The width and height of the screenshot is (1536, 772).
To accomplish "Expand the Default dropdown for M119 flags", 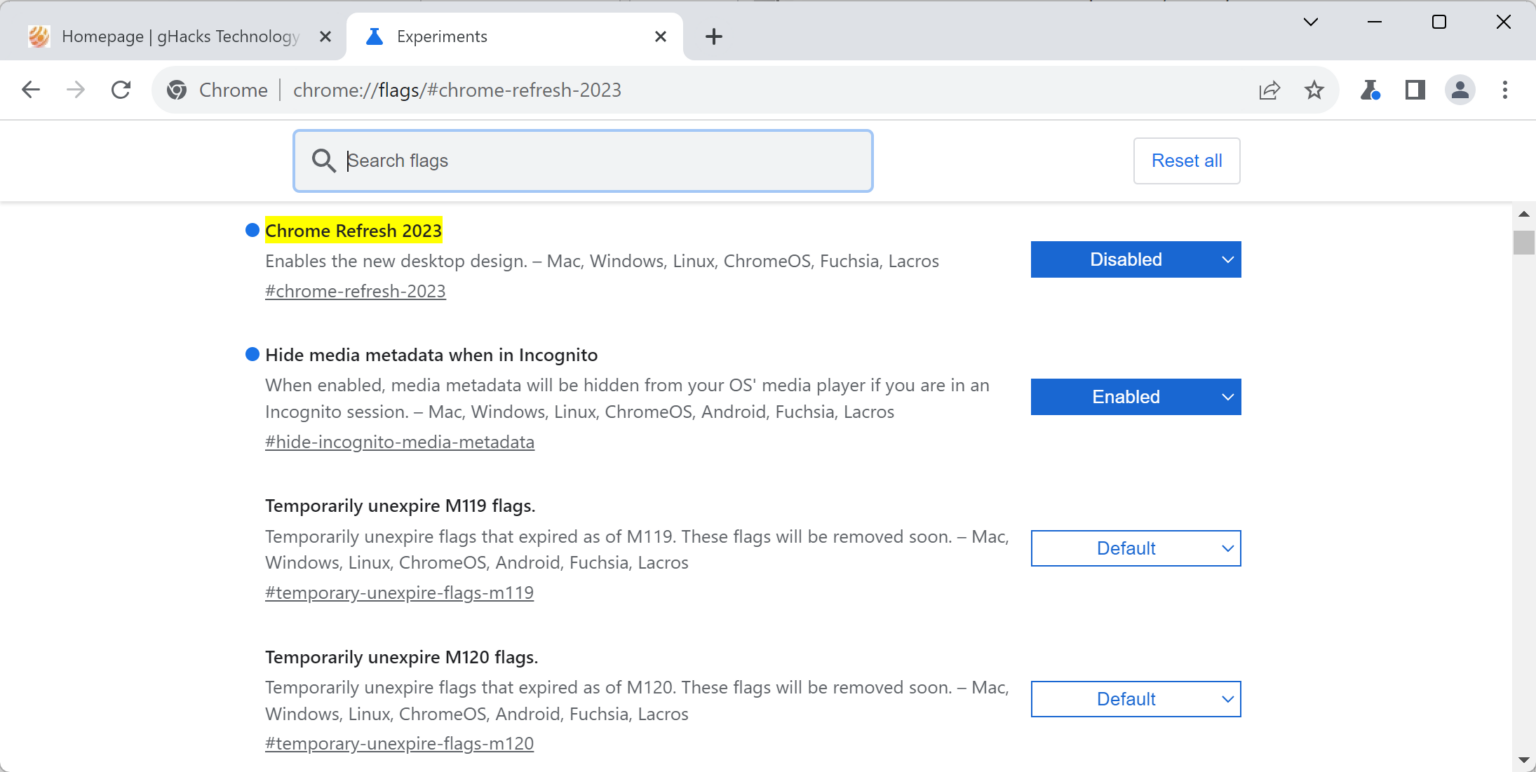I will point(1135,548).
